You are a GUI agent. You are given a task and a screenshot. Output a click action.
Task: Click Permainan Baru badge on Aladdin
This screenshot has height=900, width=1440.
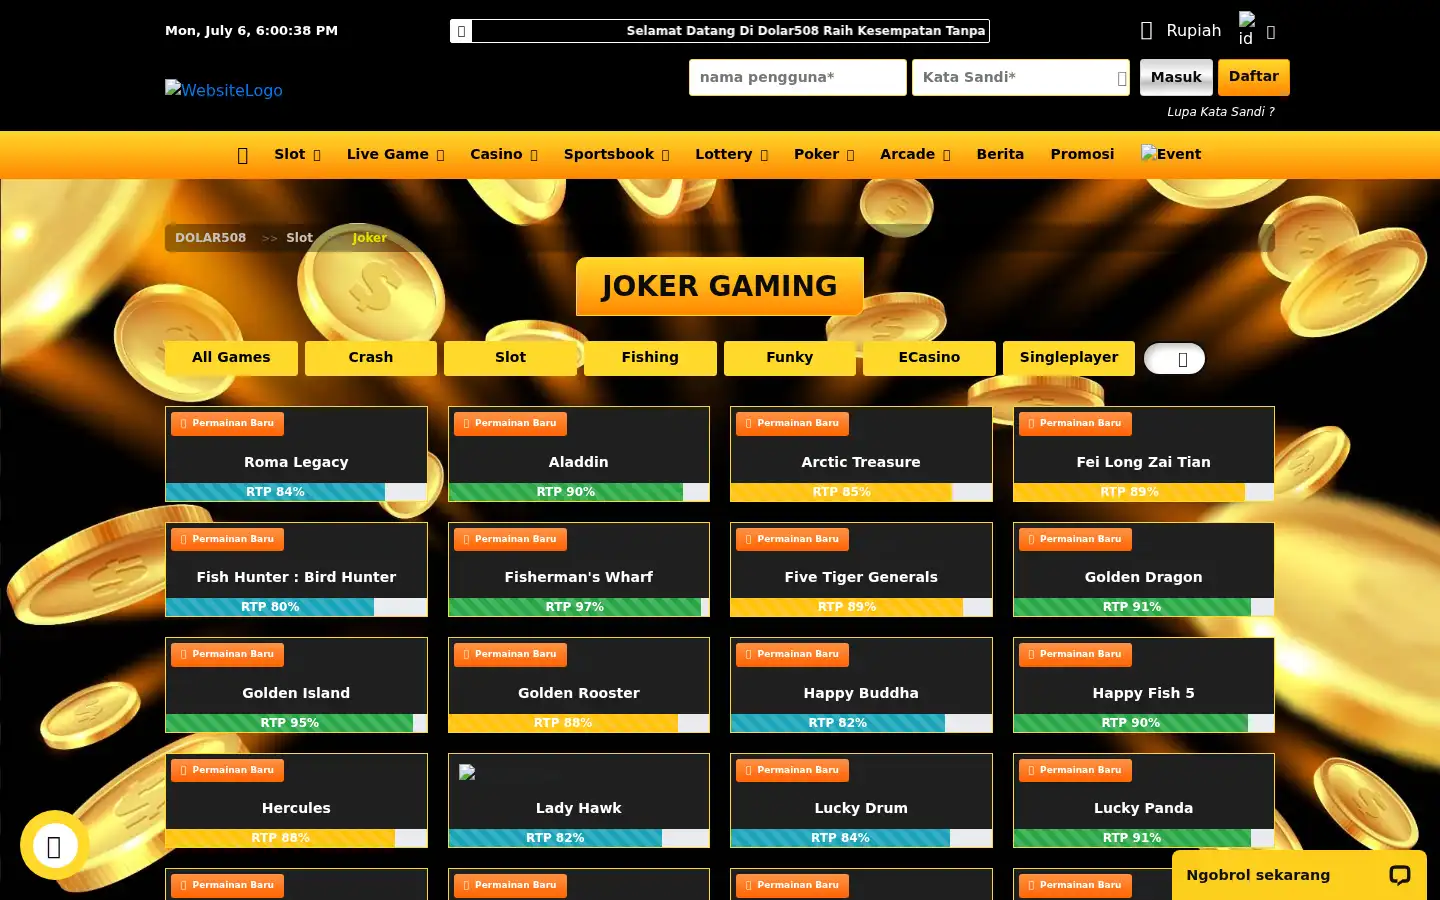pos(510,424)
